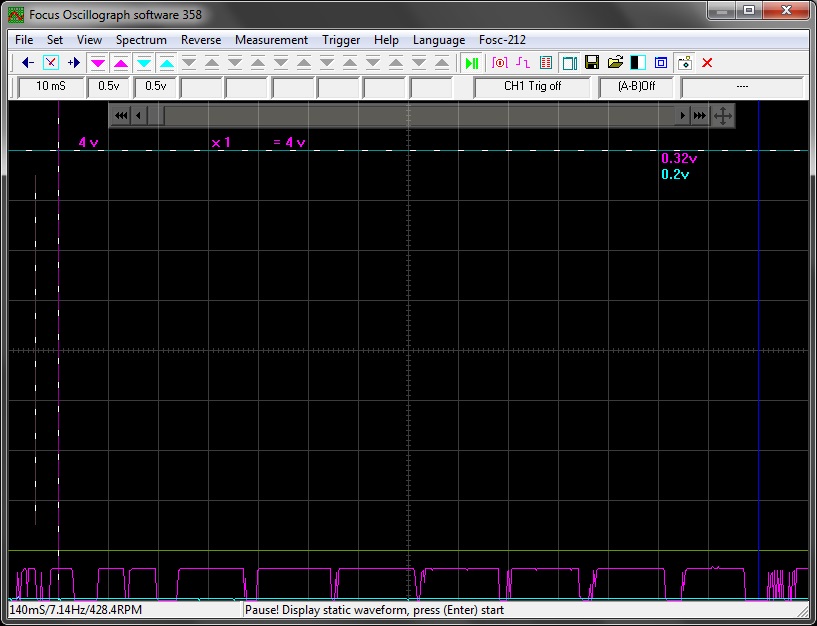
Task: Open the Spectrum menu
Action: click(x=141, y=40)
